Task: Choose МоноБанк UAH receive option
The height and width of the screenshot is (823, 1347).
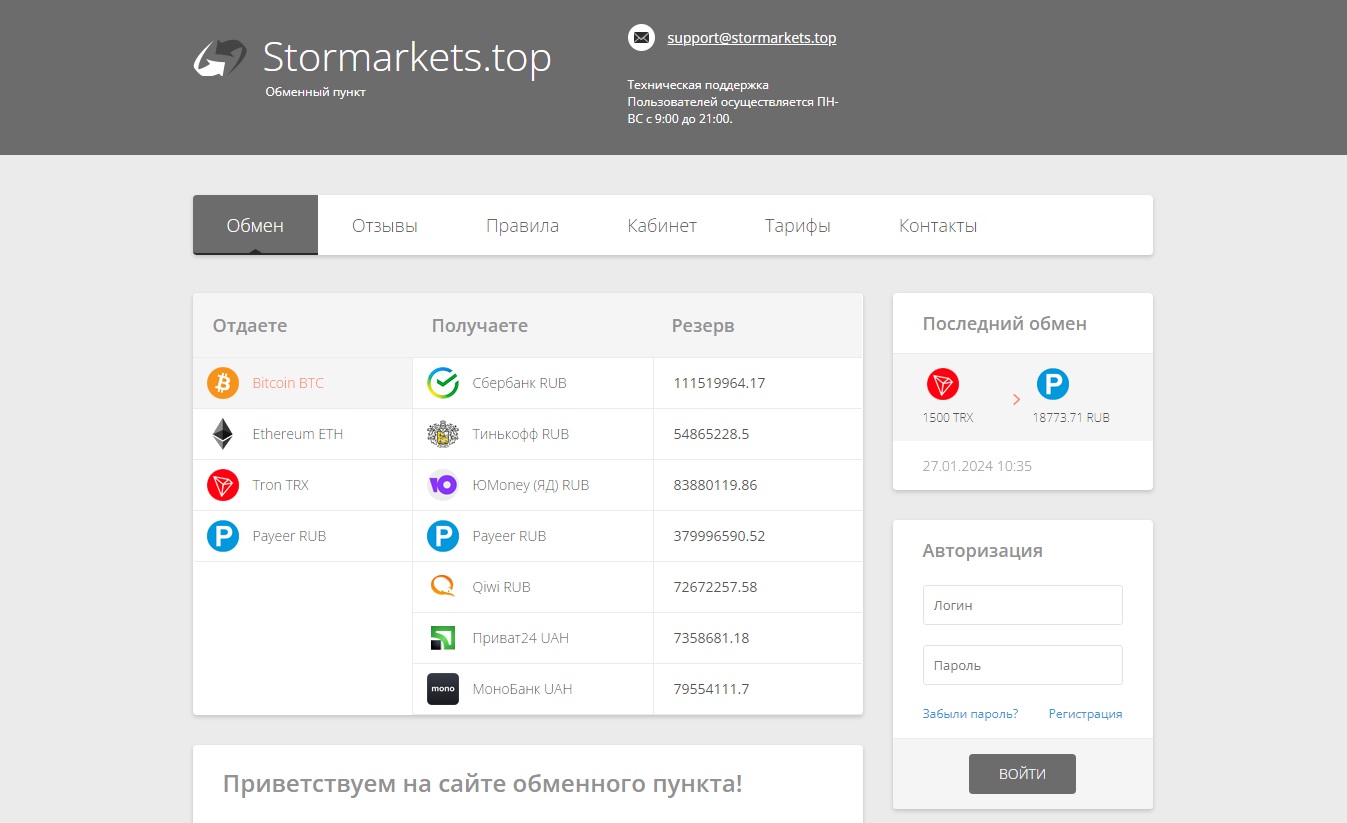Action: [533, 689]
